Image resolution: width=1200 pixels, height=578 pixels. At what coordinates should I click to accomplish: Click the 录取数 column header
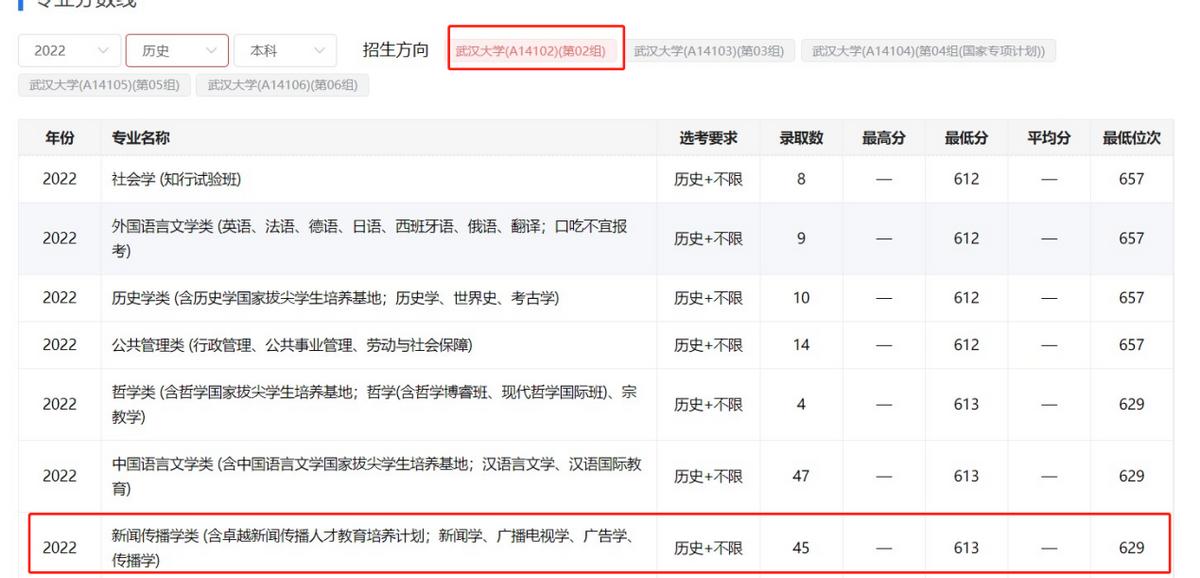click(800, 137)
